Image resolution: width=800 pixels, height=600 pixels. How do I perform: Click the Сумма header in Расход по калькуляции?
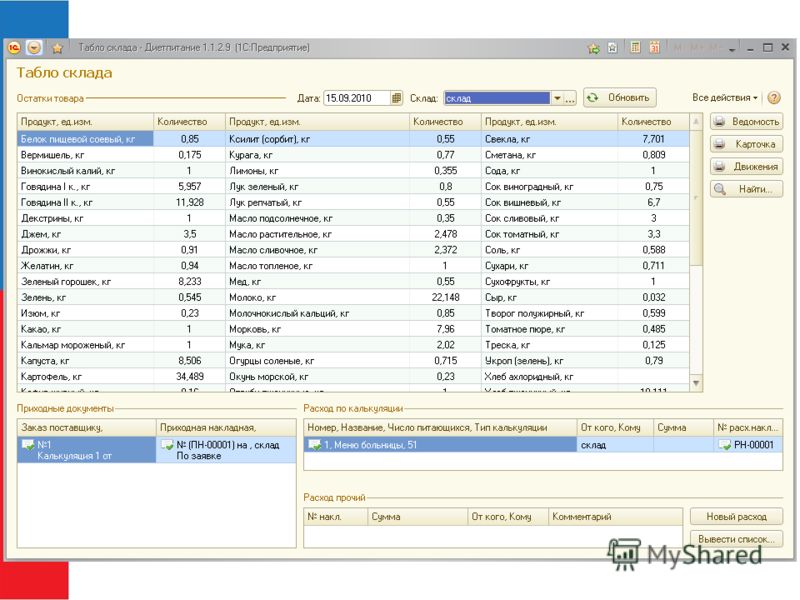tap(683, 428)
